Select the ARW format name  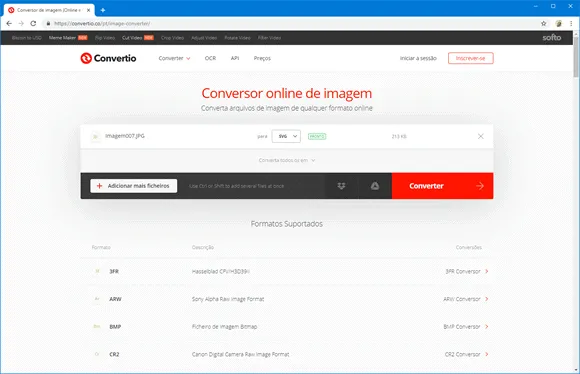tap(115, 299)
